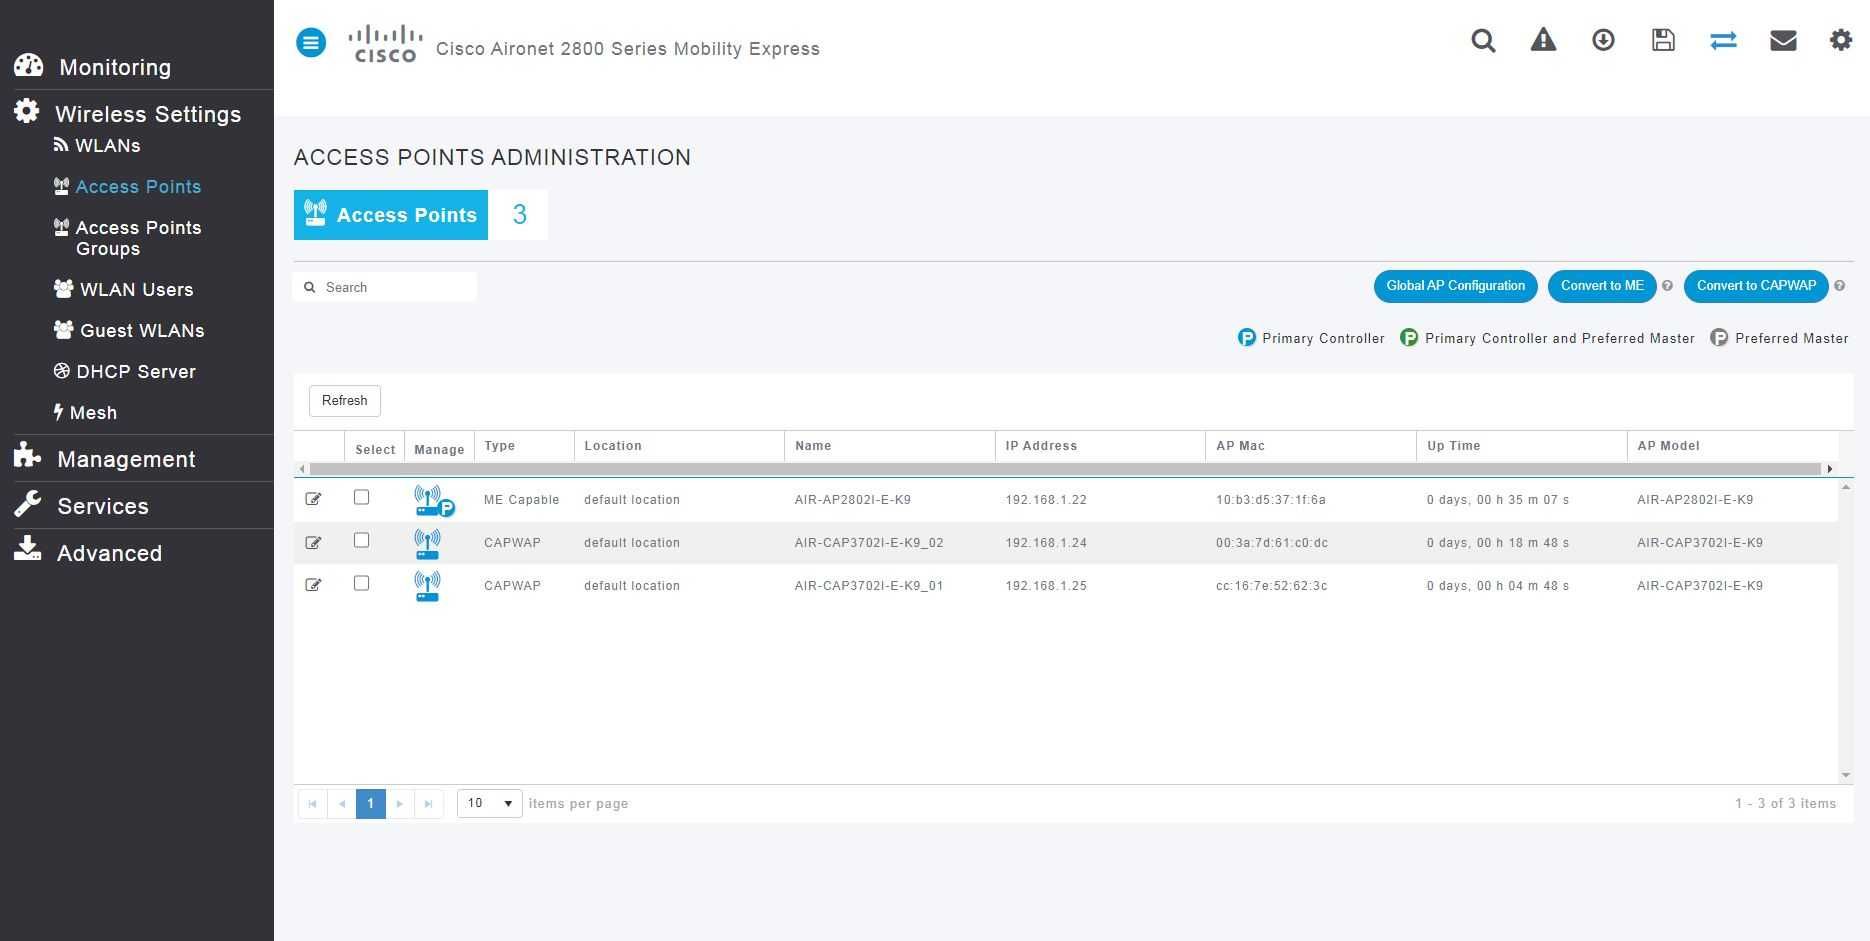Expand the Advanced menu
Image resolution: width=1870 pixels, height=941 pixels.
pyautogui.click(x=109, y=553)
